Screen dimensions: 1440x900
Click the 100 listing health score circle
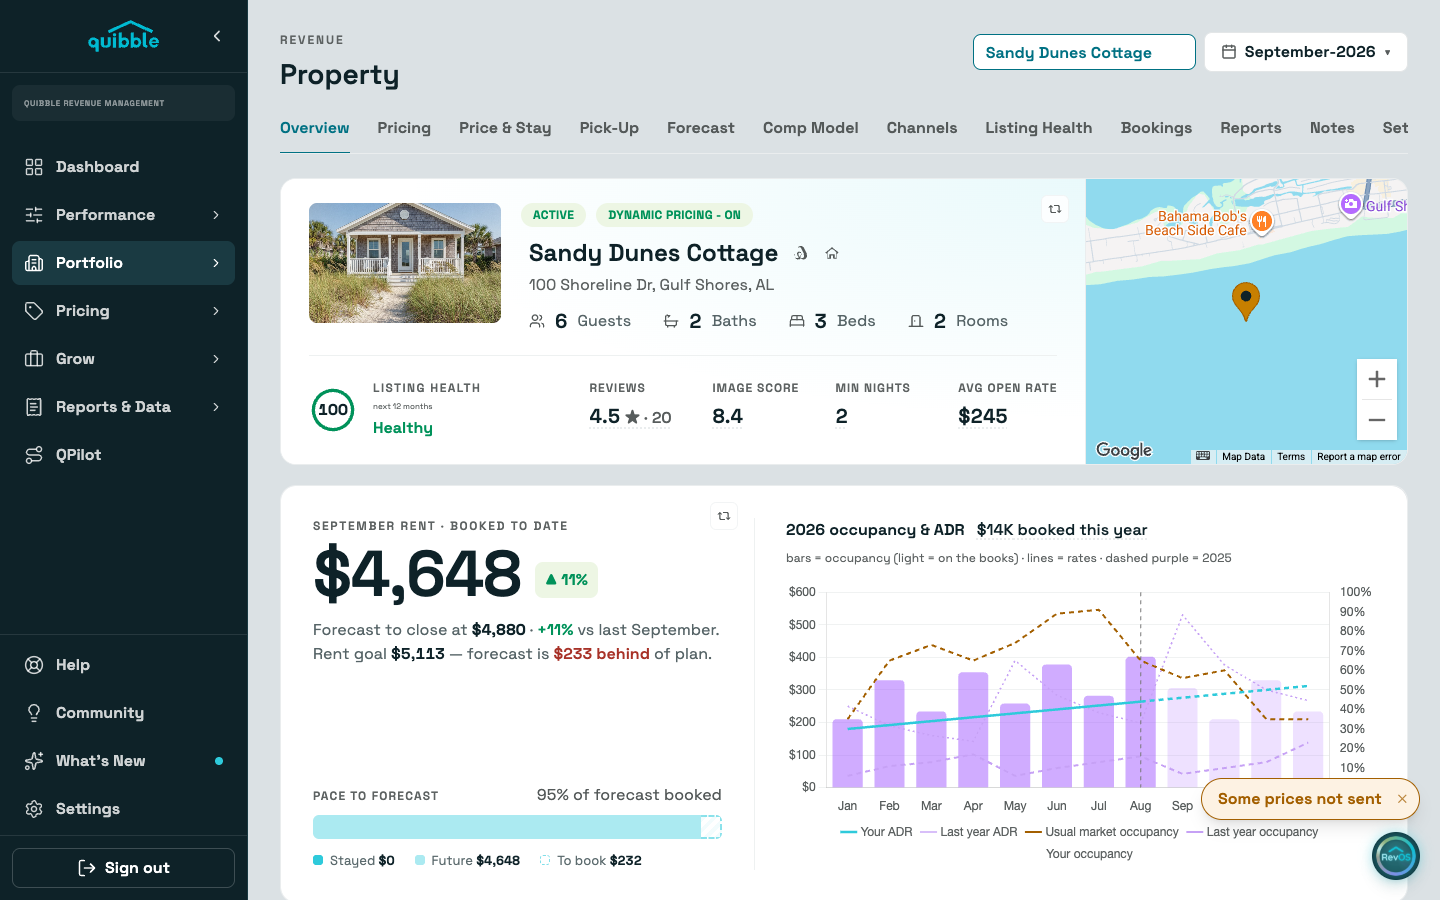[x=333, y=410]
